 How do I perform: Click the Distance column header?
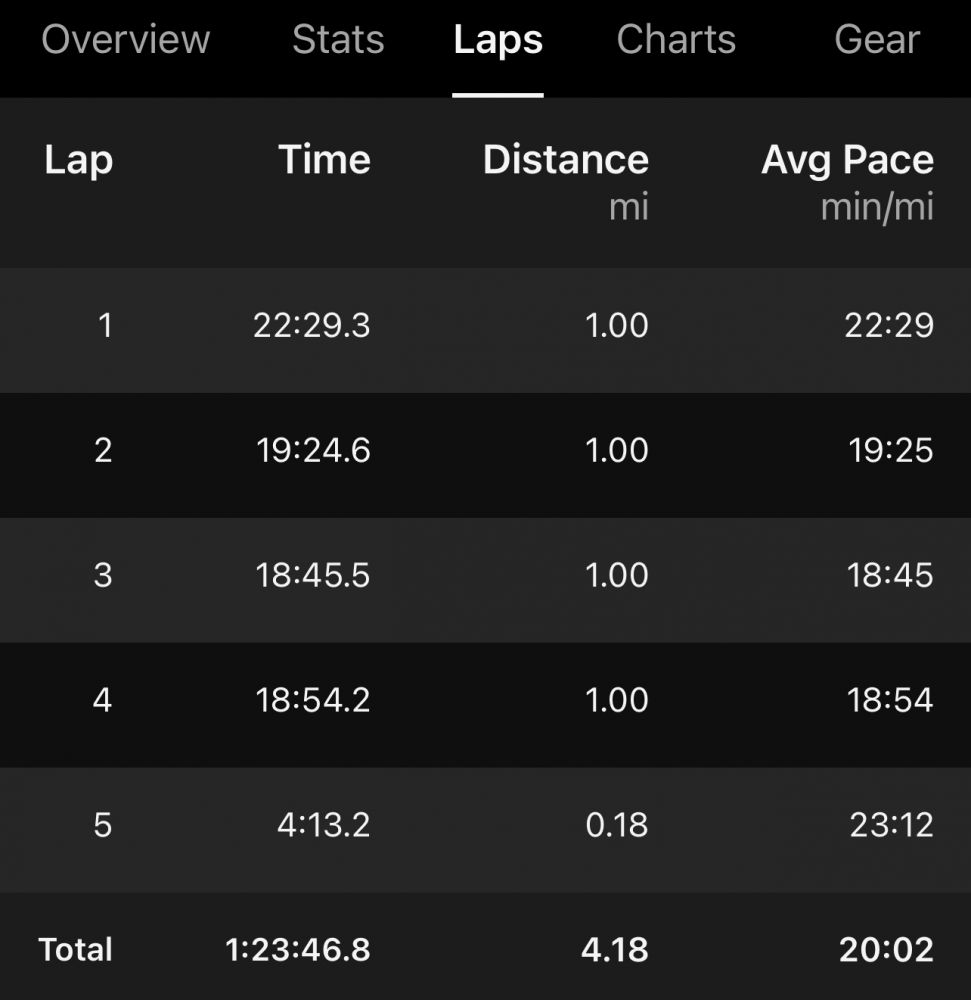565,160
